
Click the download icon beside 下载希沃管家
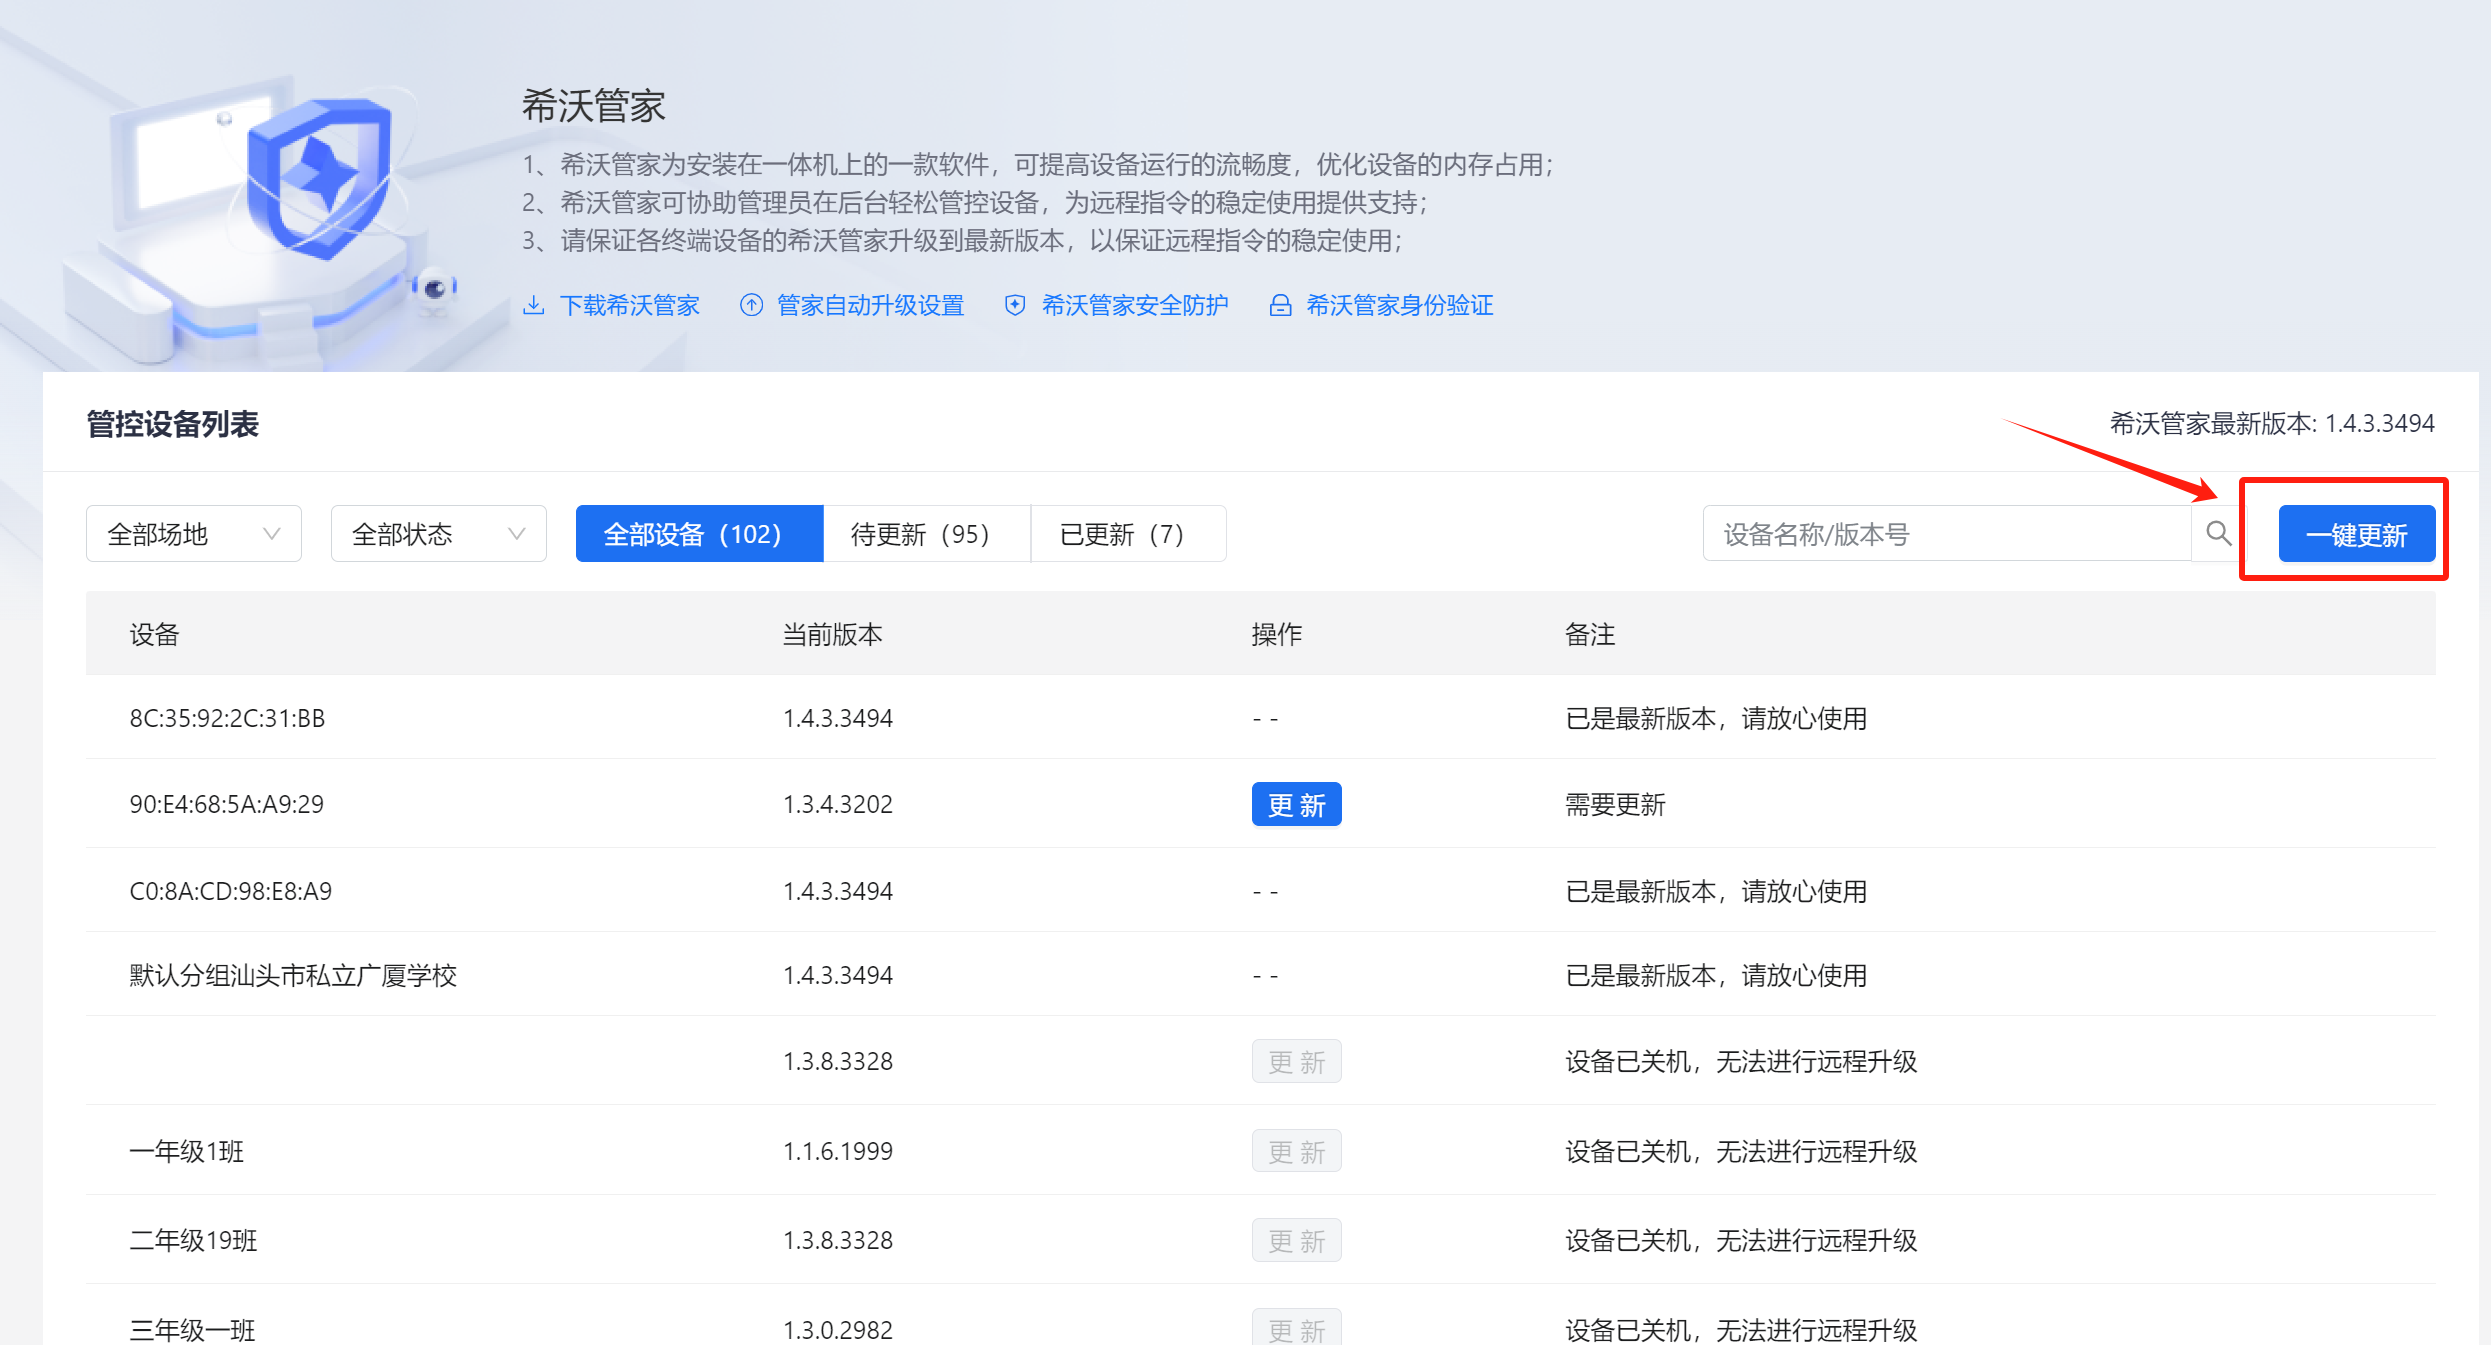534,305
